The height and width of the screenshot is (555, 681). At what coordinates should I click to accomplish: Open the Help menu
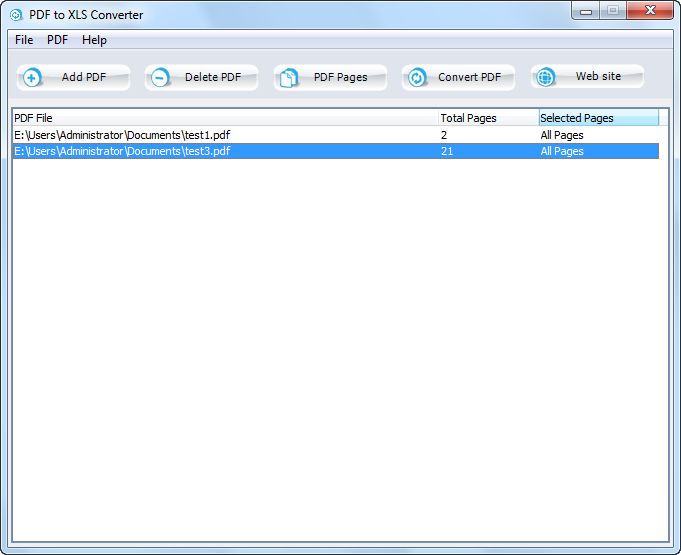(94, 40)
